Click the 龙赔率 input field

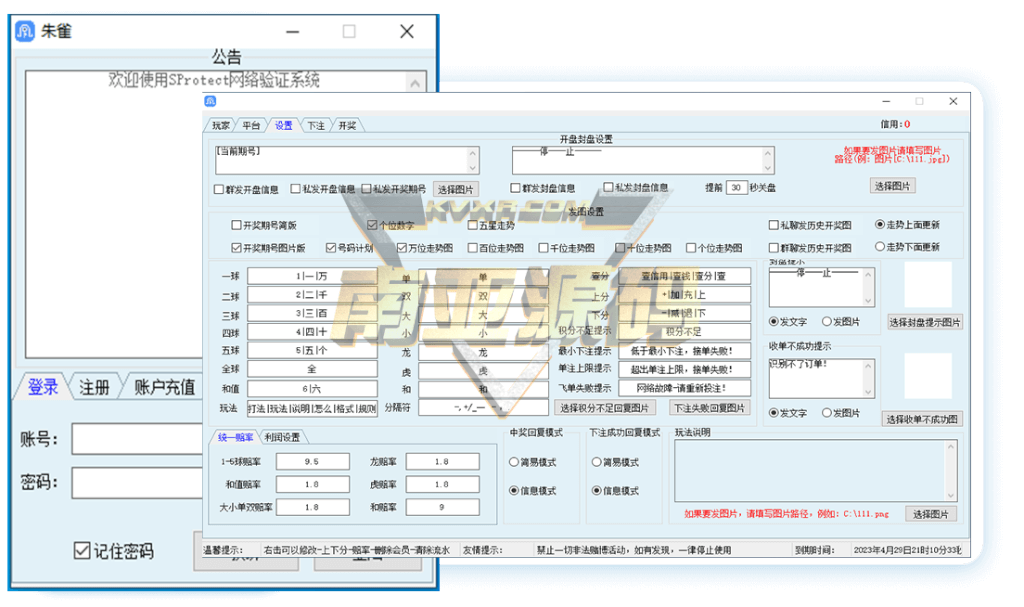click(x=442, y=461)
